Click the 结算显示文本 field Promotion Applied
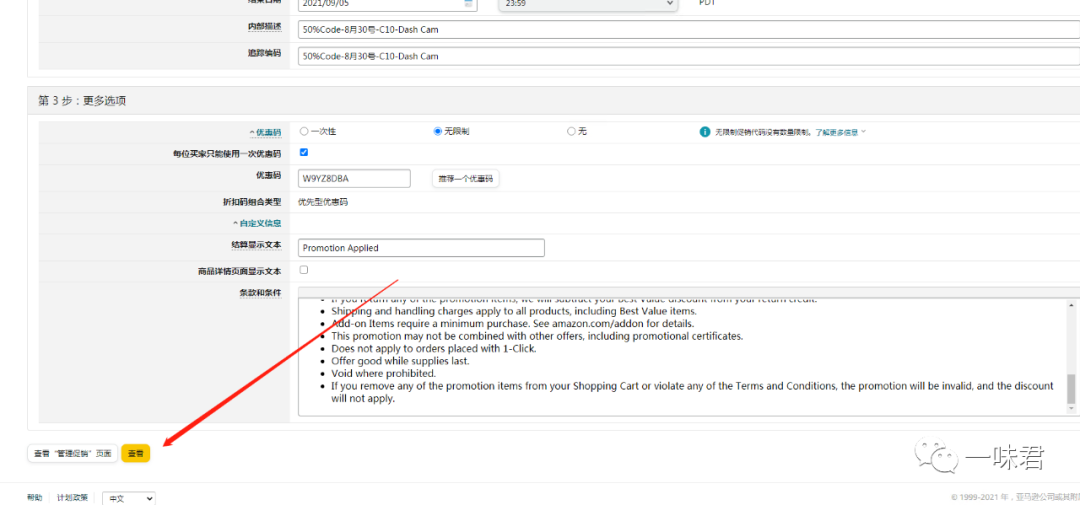 (422, 248)
